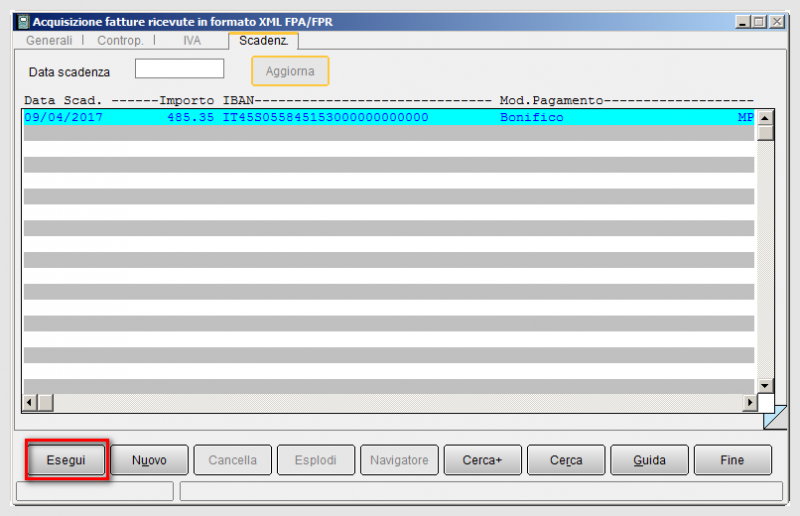Image resolution: width=800 pixels, height=516 pixels.
Task: Minimize the Acquisizione fatture window
Action: (743, 22)
